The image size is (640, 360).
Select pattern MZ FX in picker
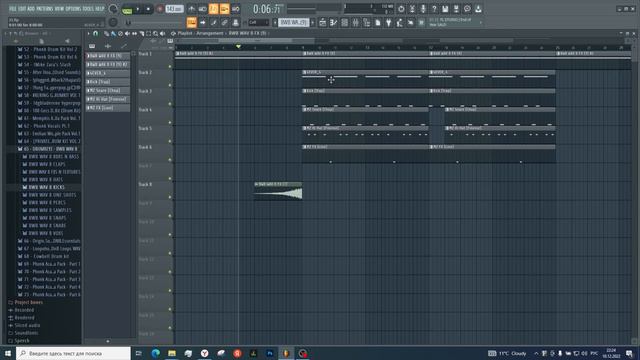click(x=108, y=108)
